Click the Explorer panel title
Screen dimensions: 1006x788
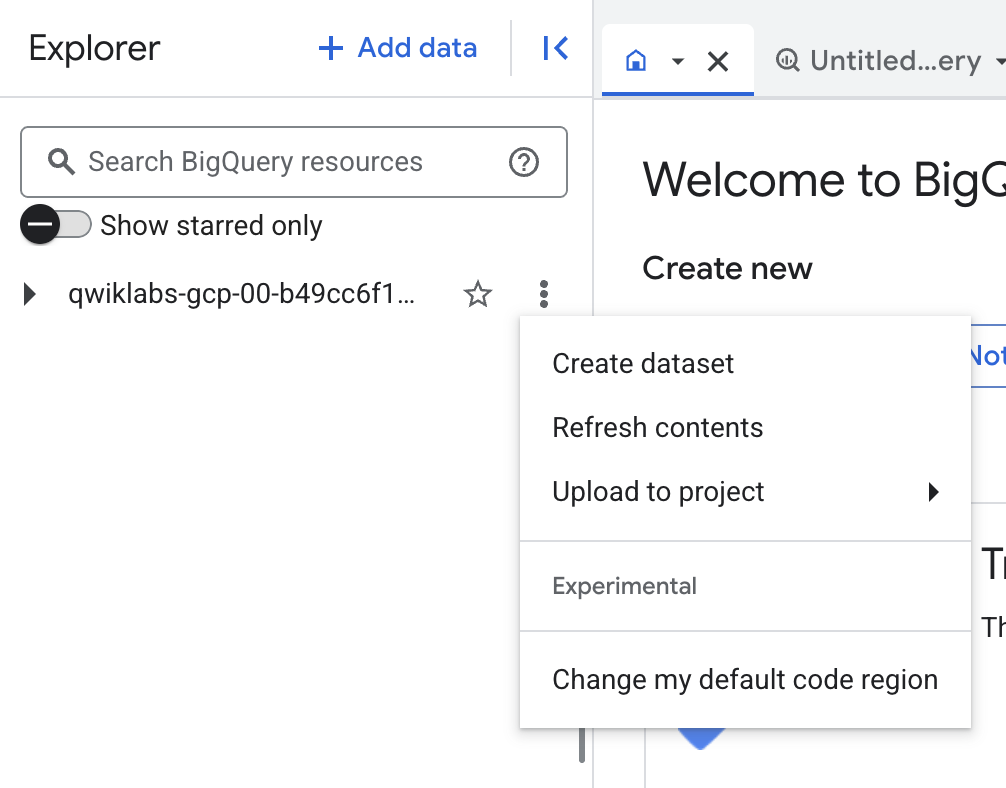pos(94,48)
